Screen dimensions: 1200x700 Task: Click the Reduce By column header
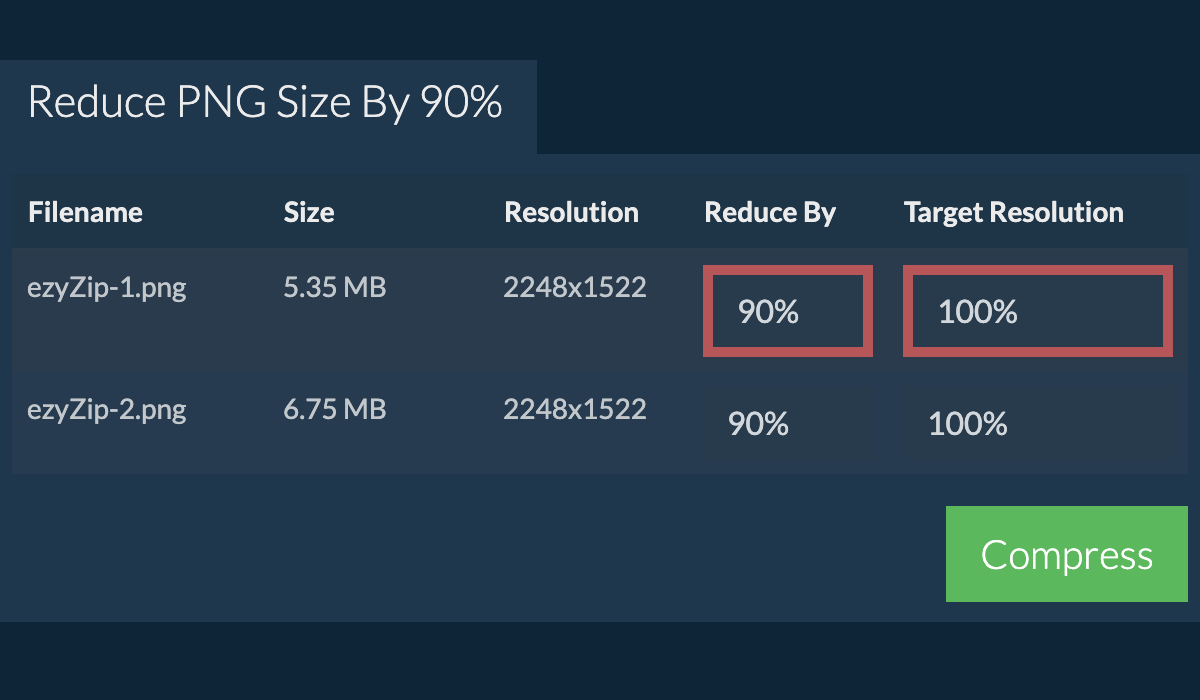[770, 212]
